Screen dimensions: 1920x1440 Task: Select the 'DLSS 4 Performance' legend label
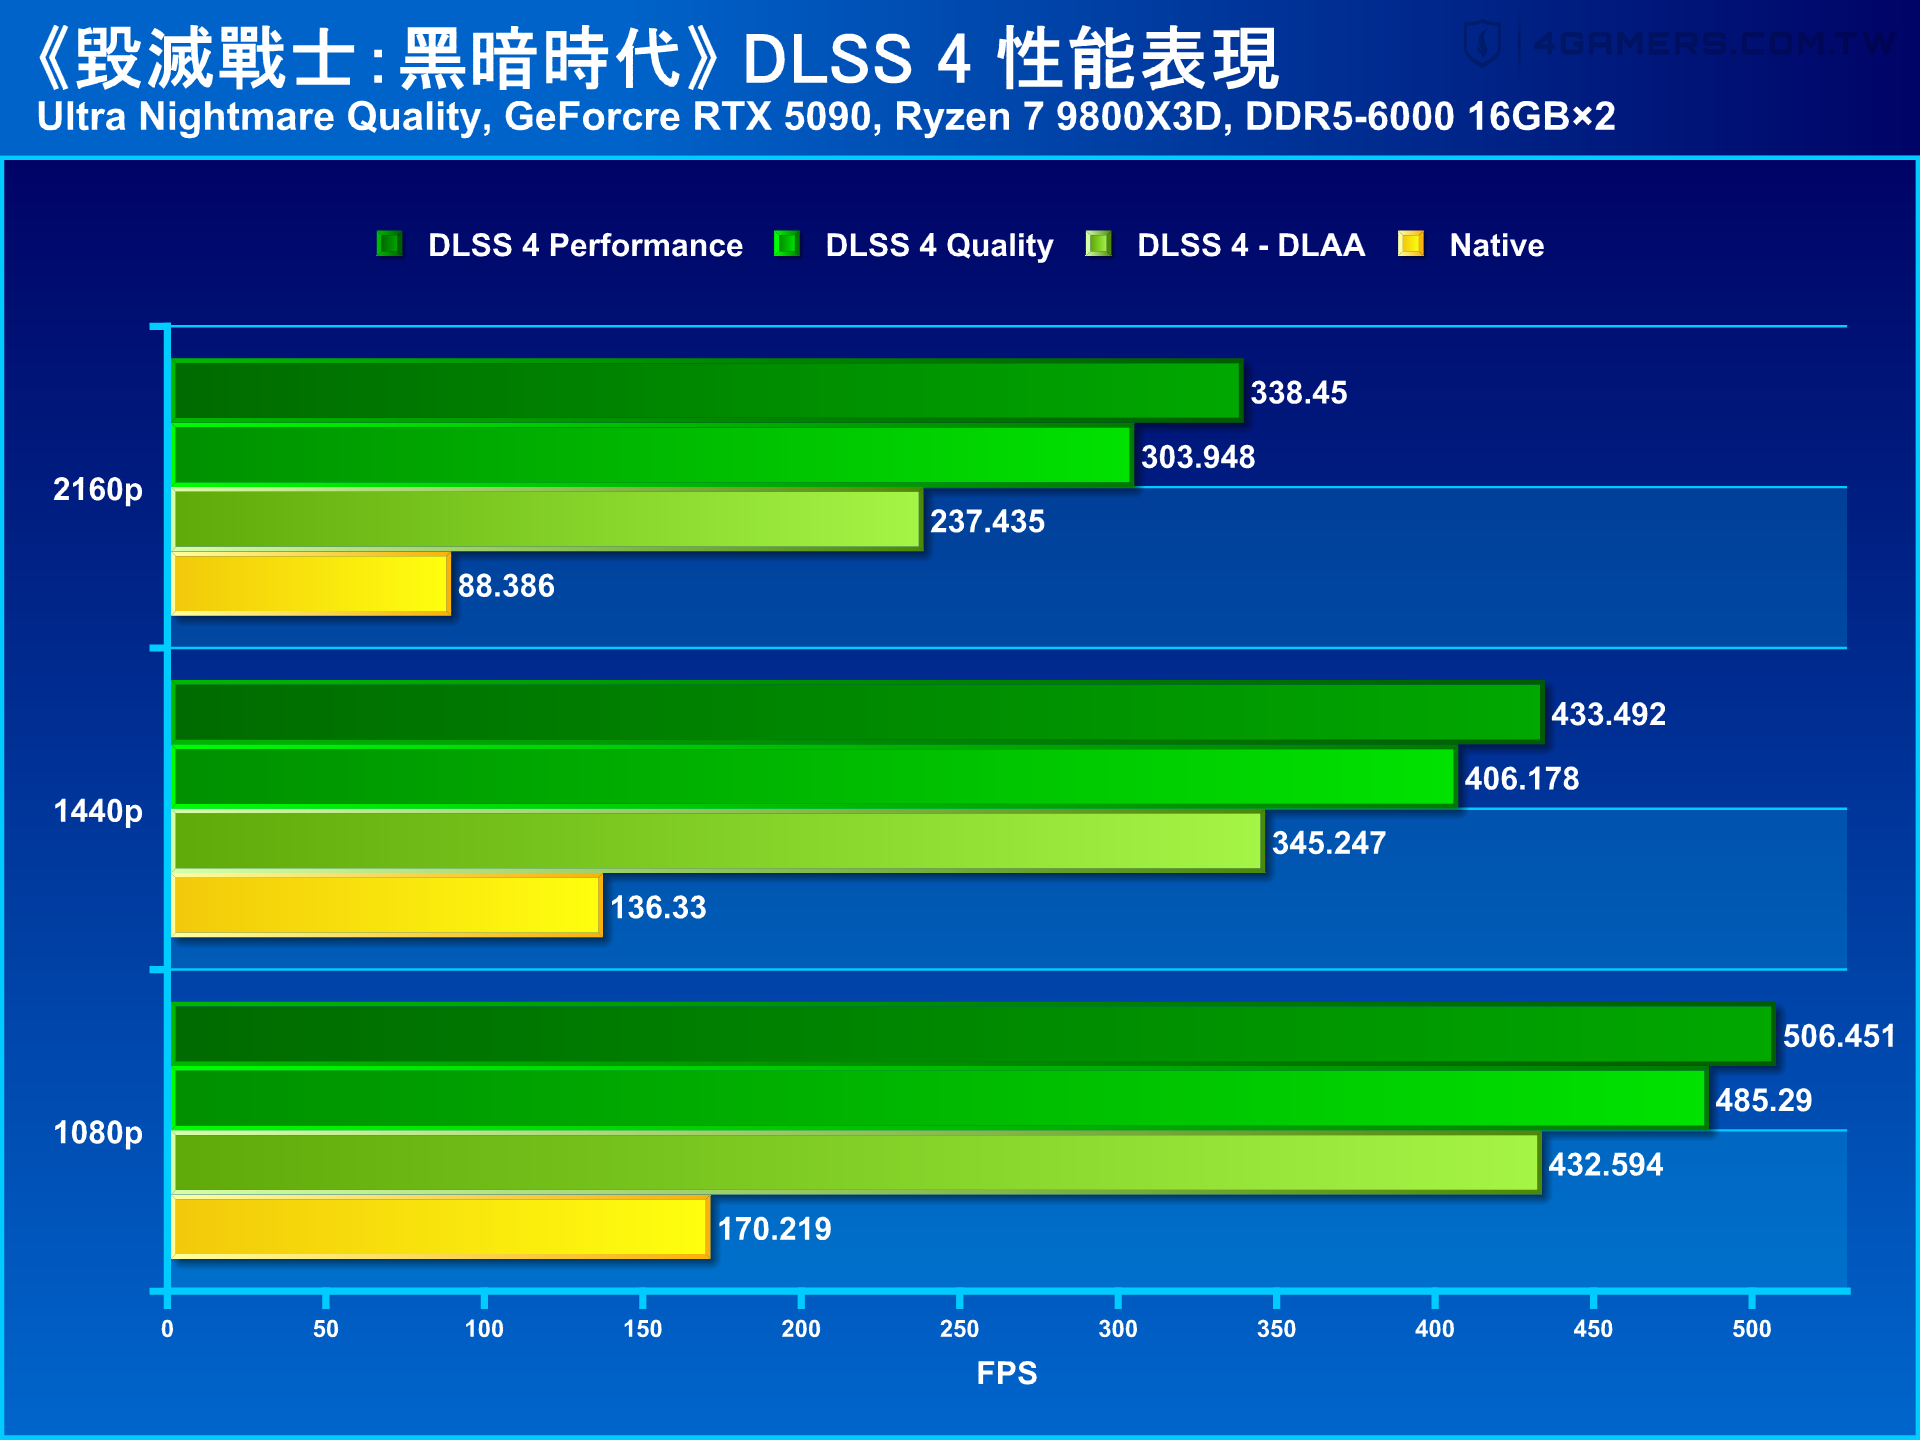point(585,245)
